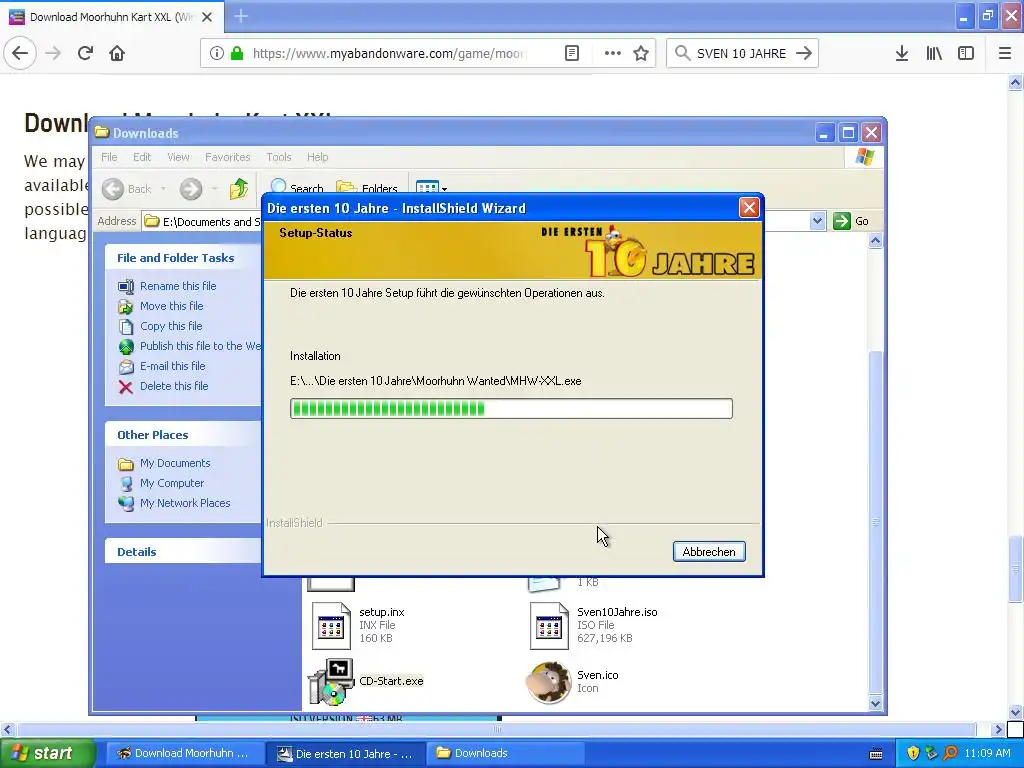Viewport: 1024px width, 768px height.
Task: Open Edit menu in Downloads window
Action: tap(142, 157)
